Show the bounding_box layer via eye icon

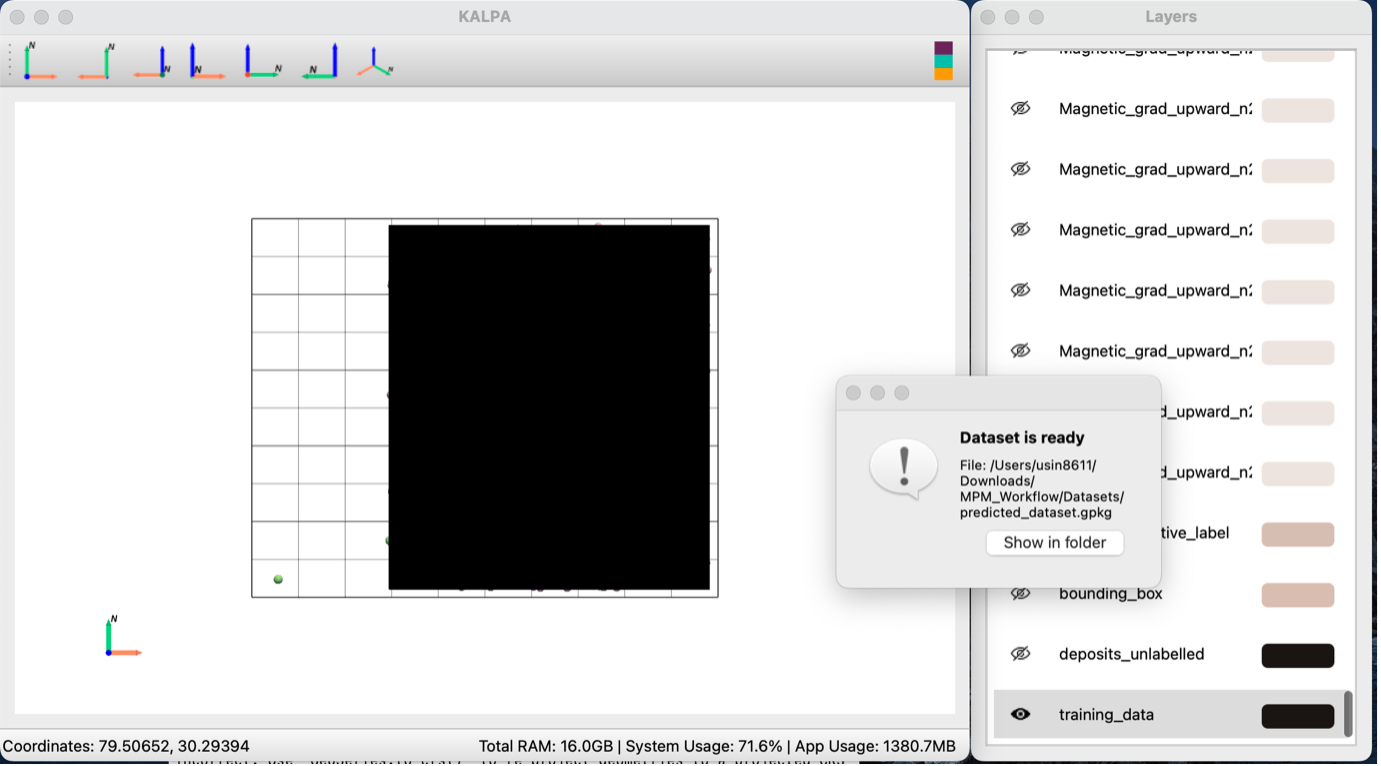(x=1020, y=594)
